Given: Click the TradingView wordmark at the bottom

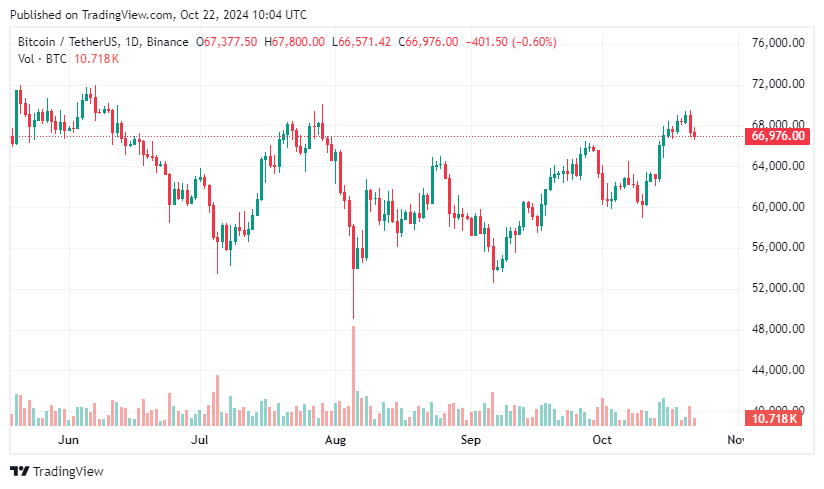Looking at the screenshot, I should [x=68, y=471].
